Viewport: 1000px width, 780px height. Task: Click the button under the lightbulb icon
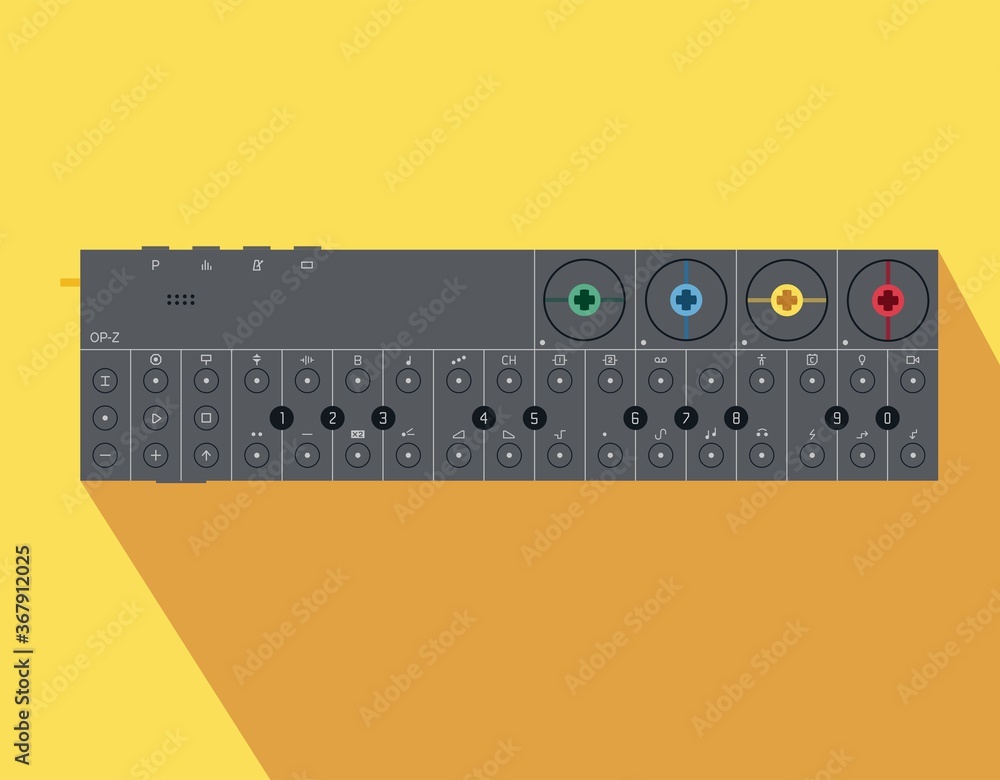862,381
